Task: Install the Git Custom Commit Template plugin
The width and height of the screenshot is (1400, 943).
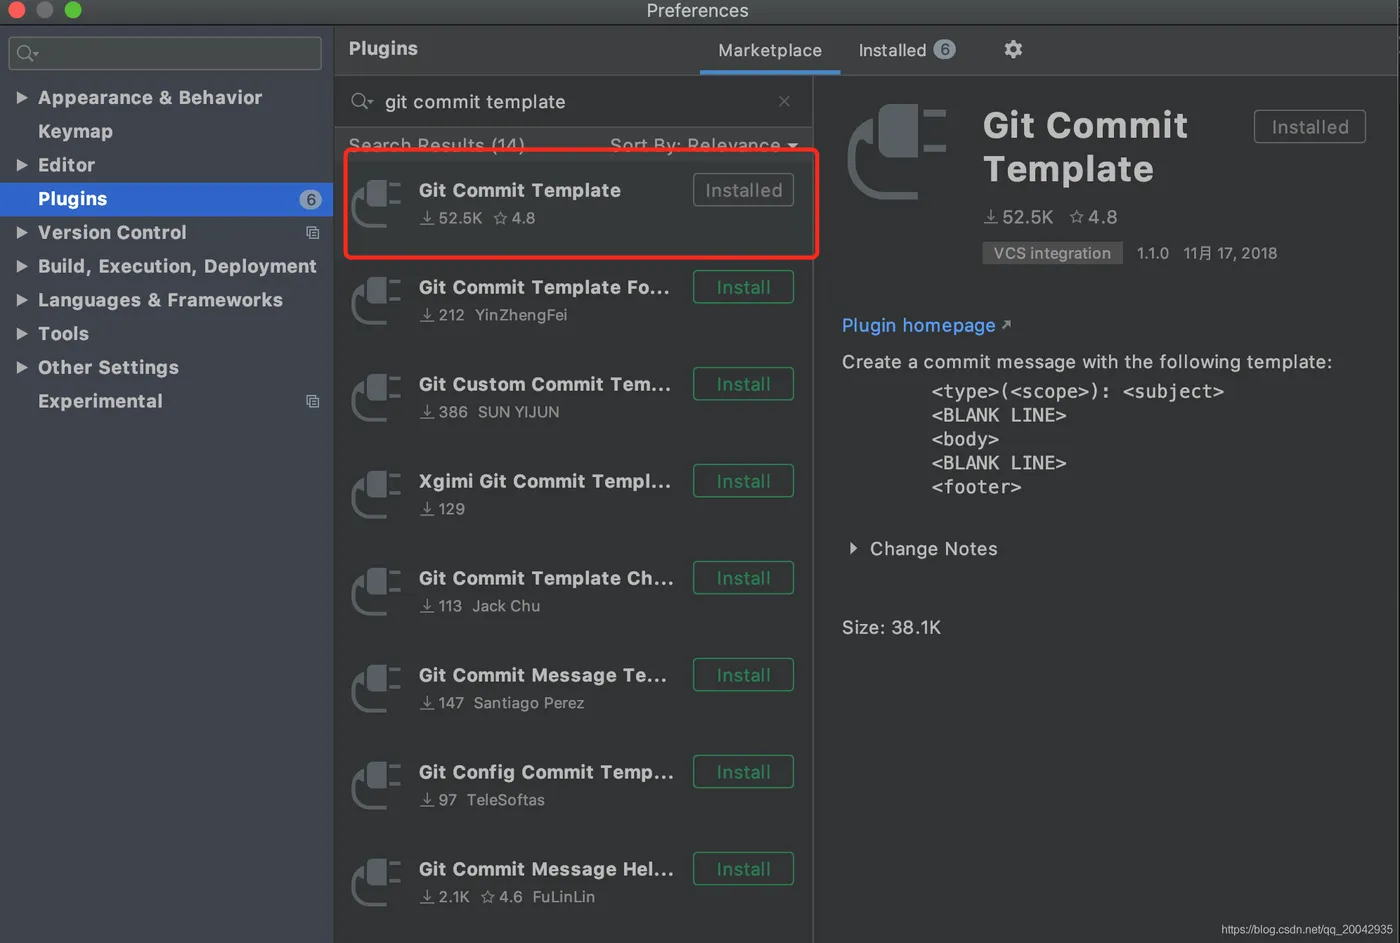Action: pyautogui.click(x=743, y=384)
